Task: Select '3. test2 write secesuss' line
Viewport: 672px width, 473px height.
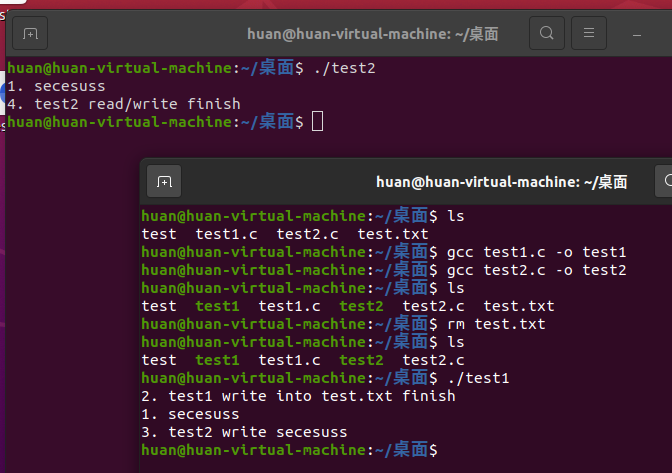Action: click(x=244, y=432)
